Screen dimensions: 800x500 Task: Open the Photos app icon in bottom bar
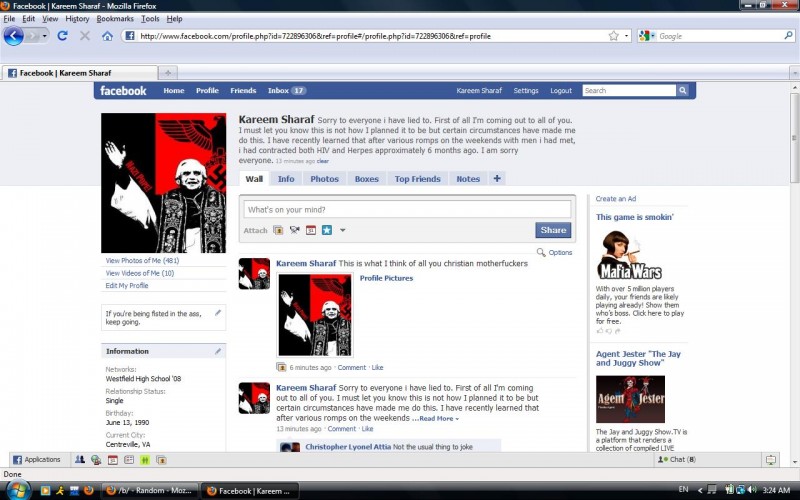(x=161, y=460)
